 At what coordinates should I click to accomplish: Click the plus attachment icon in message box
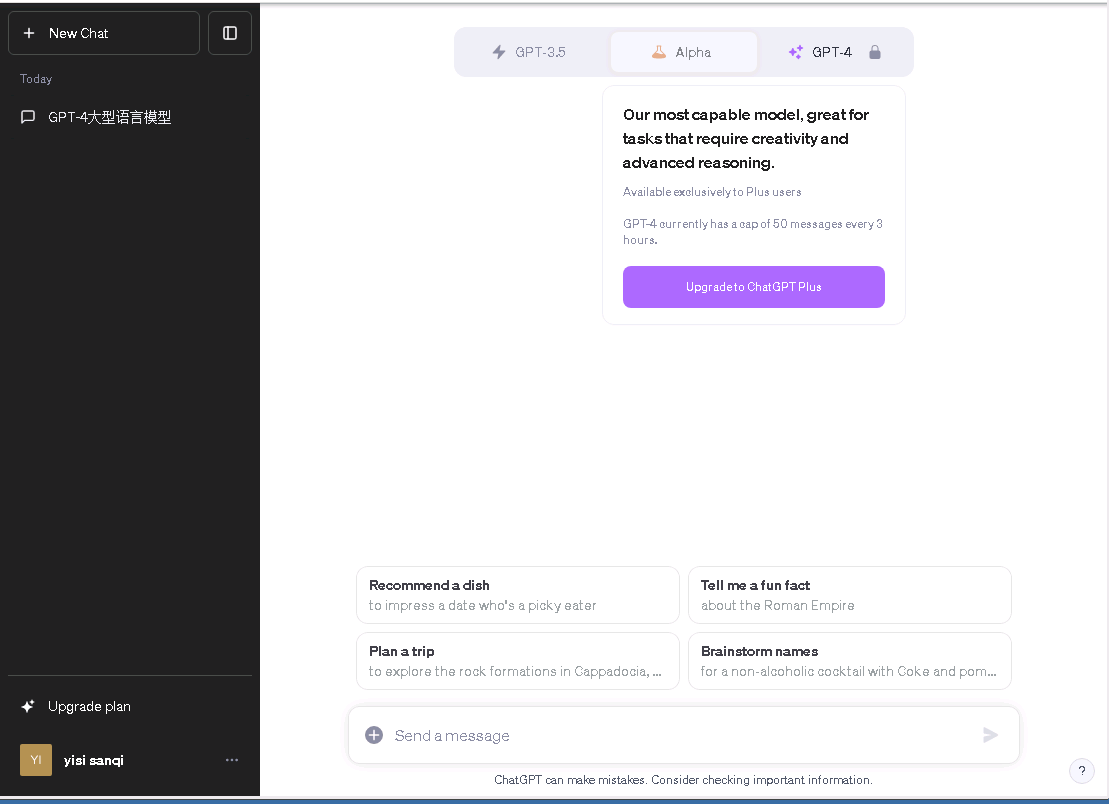click(374, 735)
